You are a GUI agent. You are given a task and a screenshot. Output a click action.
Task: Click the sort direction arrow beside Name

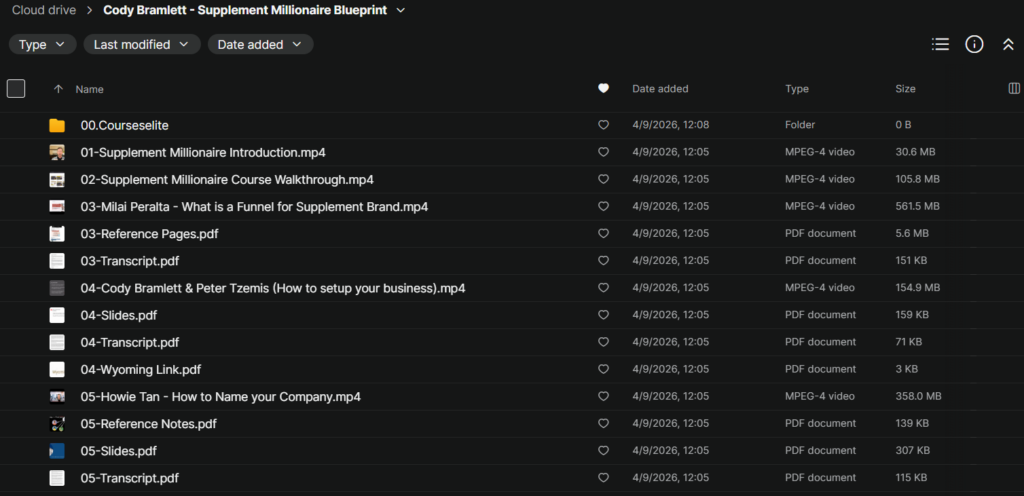click(x=58, y=89)
